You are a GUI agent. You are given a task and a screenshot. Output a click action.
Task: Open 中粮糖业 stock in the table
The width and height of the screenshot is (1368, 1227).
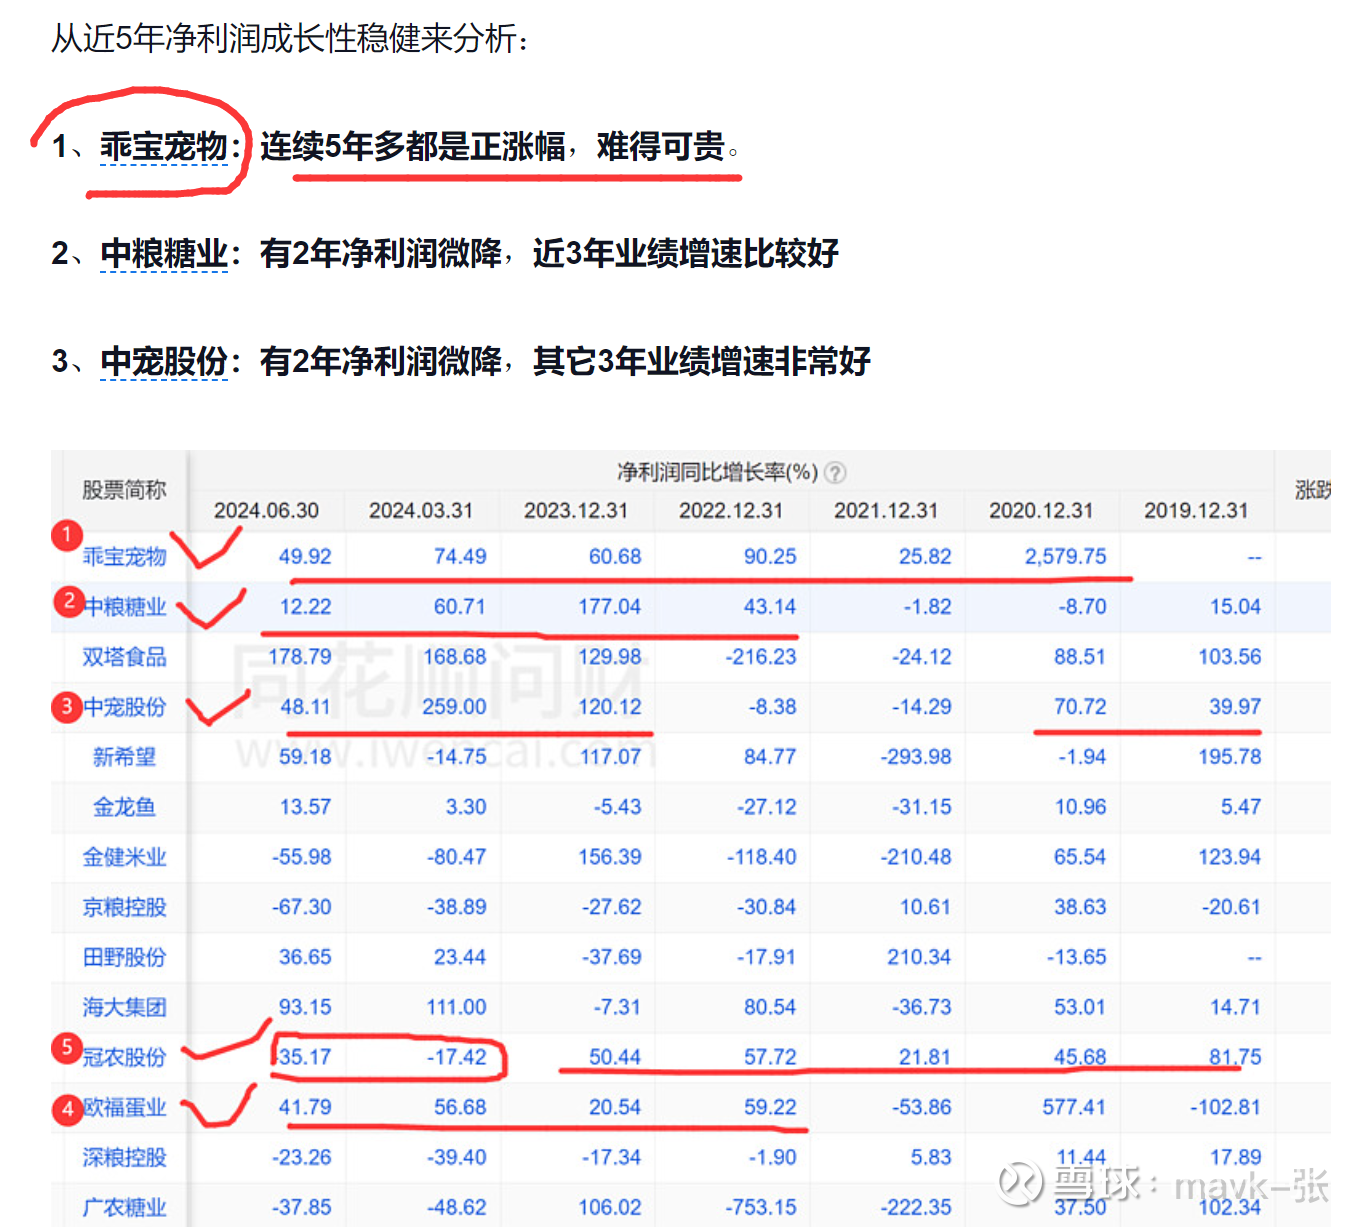(x=124, y=606)
